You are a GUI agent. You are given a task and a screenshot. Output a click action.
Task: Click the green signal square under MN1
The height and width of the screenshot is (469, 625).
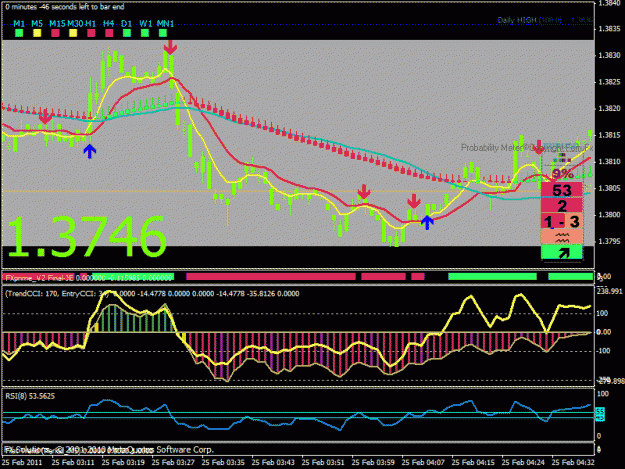tap(163, 33)
